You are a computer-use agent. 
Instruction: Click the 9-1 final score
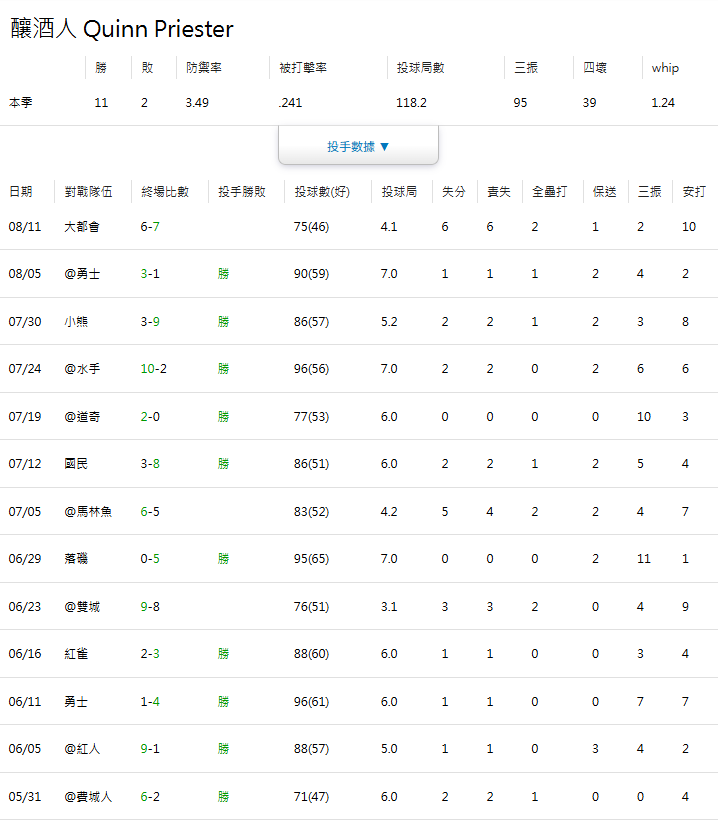150,749
